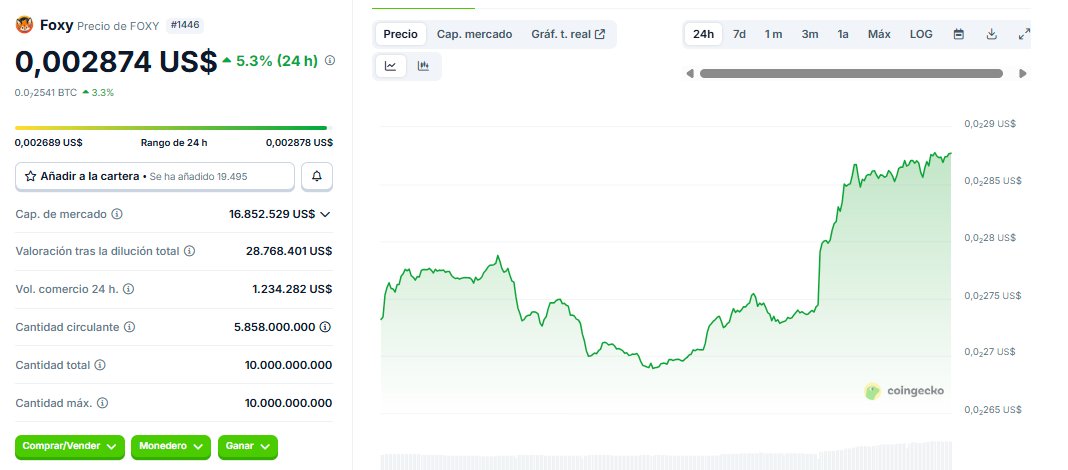This screenshot has height=470, width=1068.
Task: Select the Cap. mercado tab
Action: click(x=474, y=34)
